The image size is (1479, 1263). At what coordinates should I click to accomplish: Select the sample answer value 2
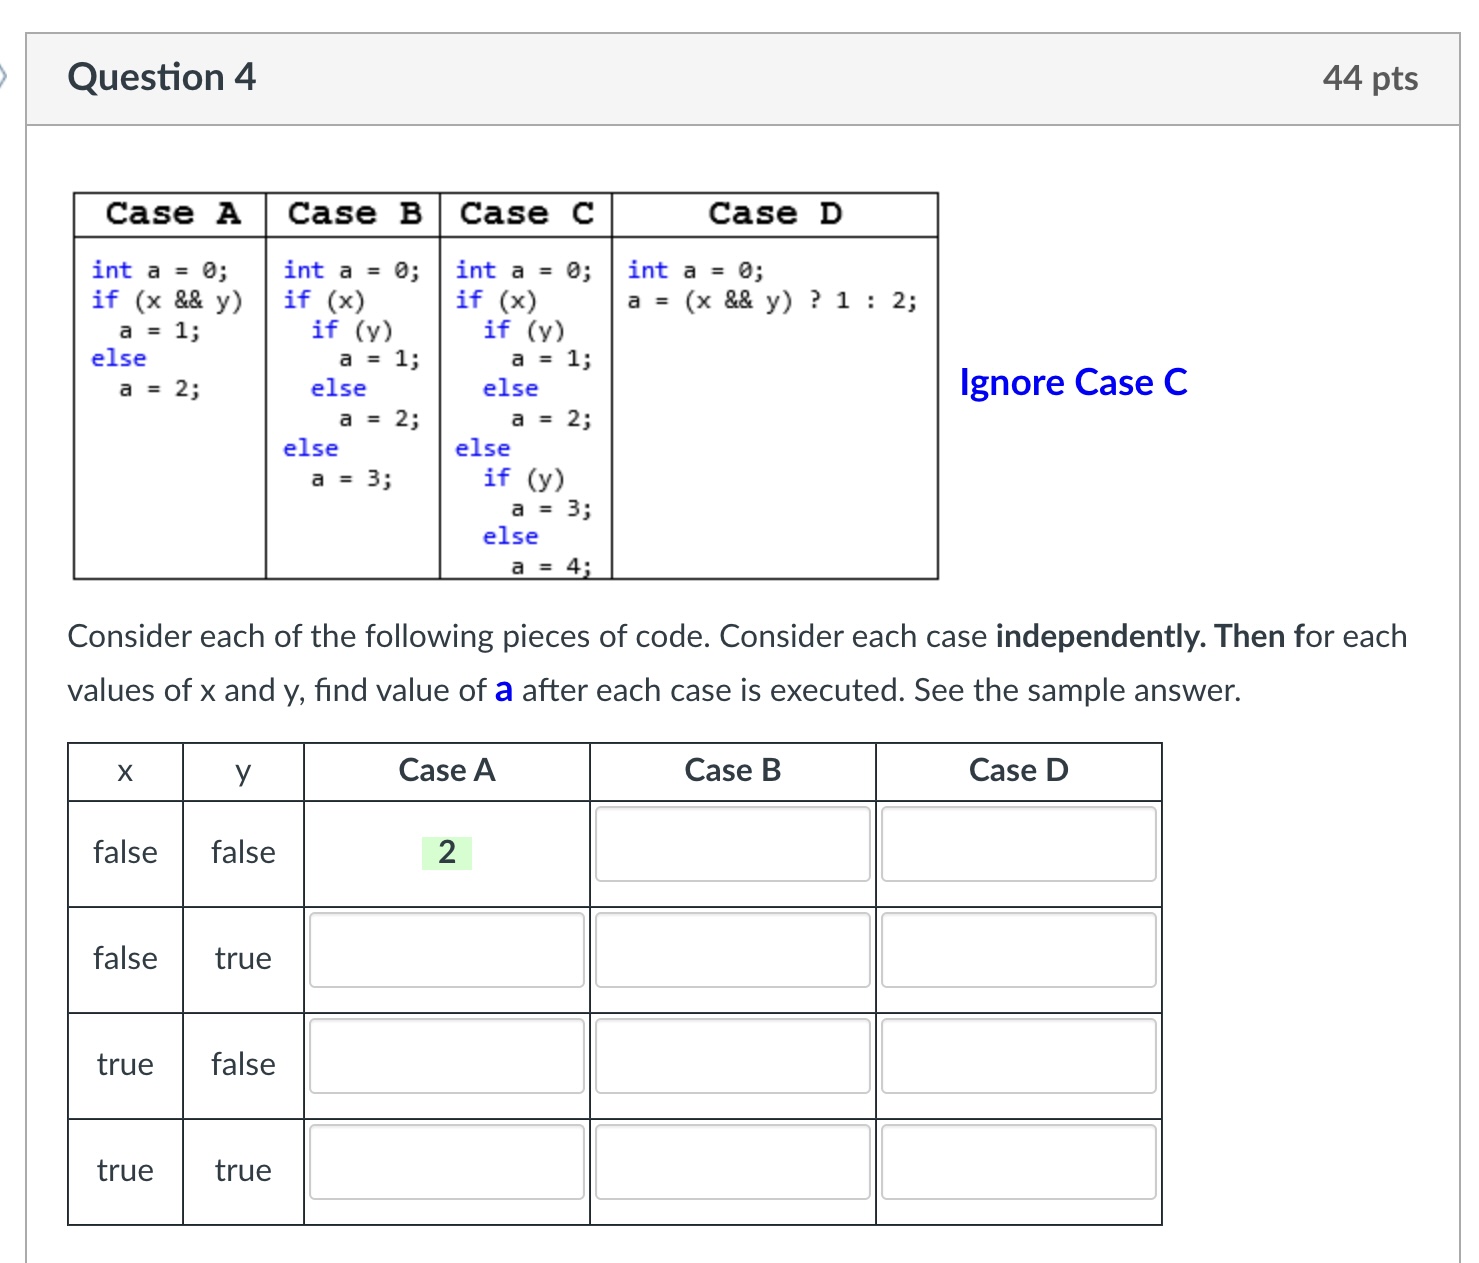pyautogui.click(x=446, y=852)
